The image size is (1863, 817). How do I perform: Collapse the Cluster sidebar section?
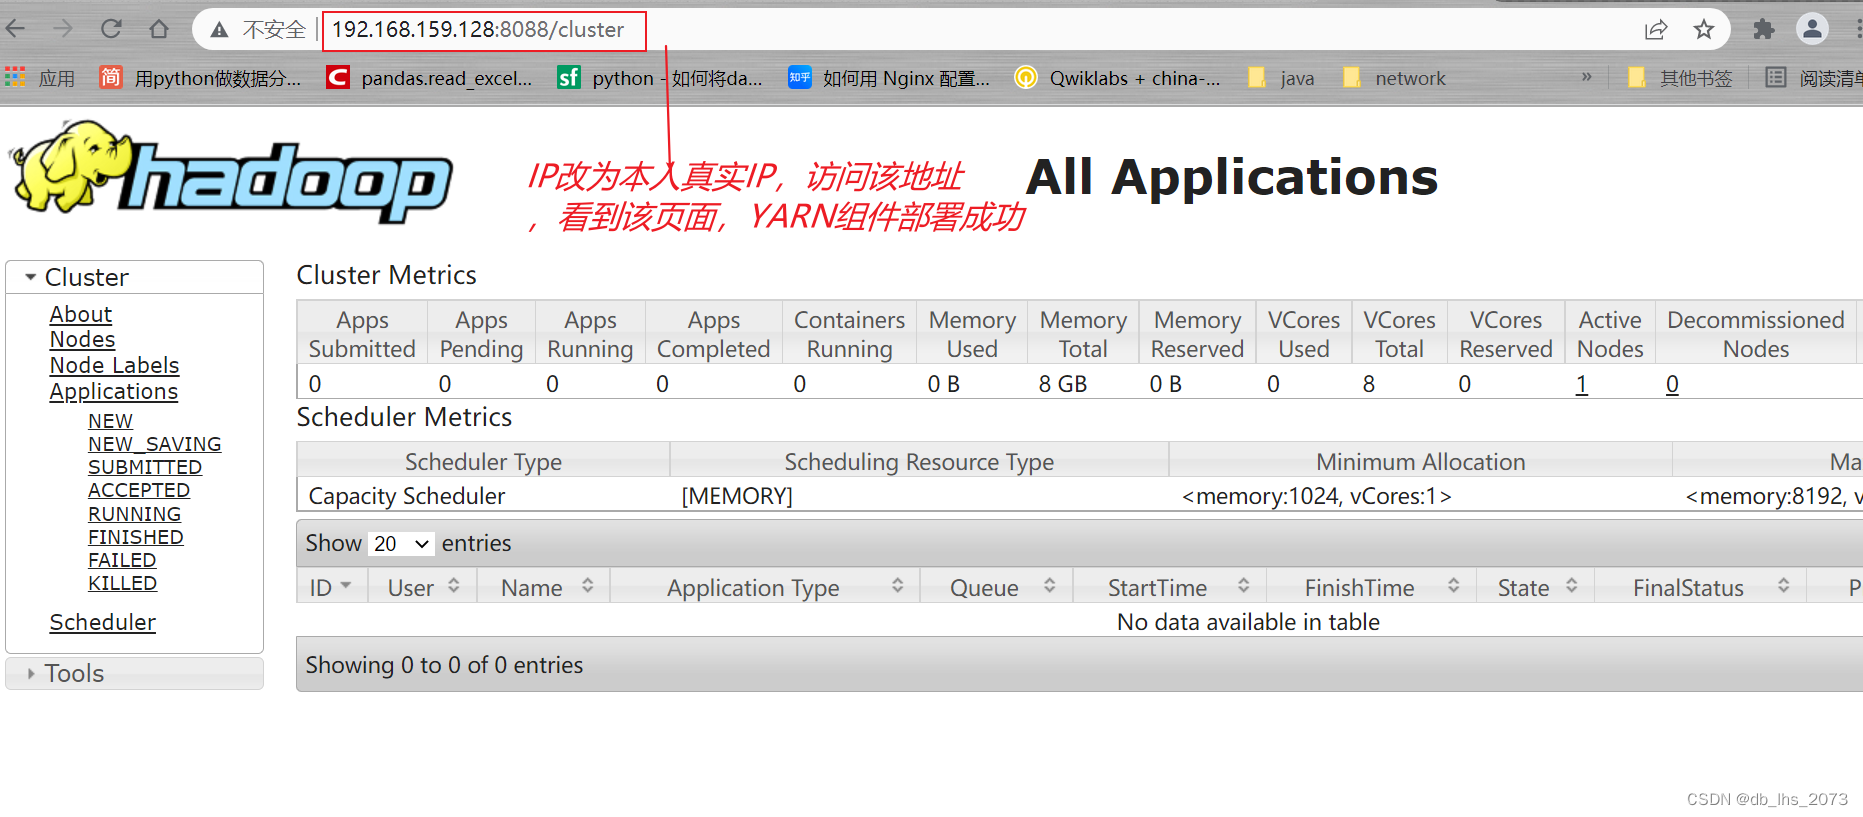[x=135, y=277]
